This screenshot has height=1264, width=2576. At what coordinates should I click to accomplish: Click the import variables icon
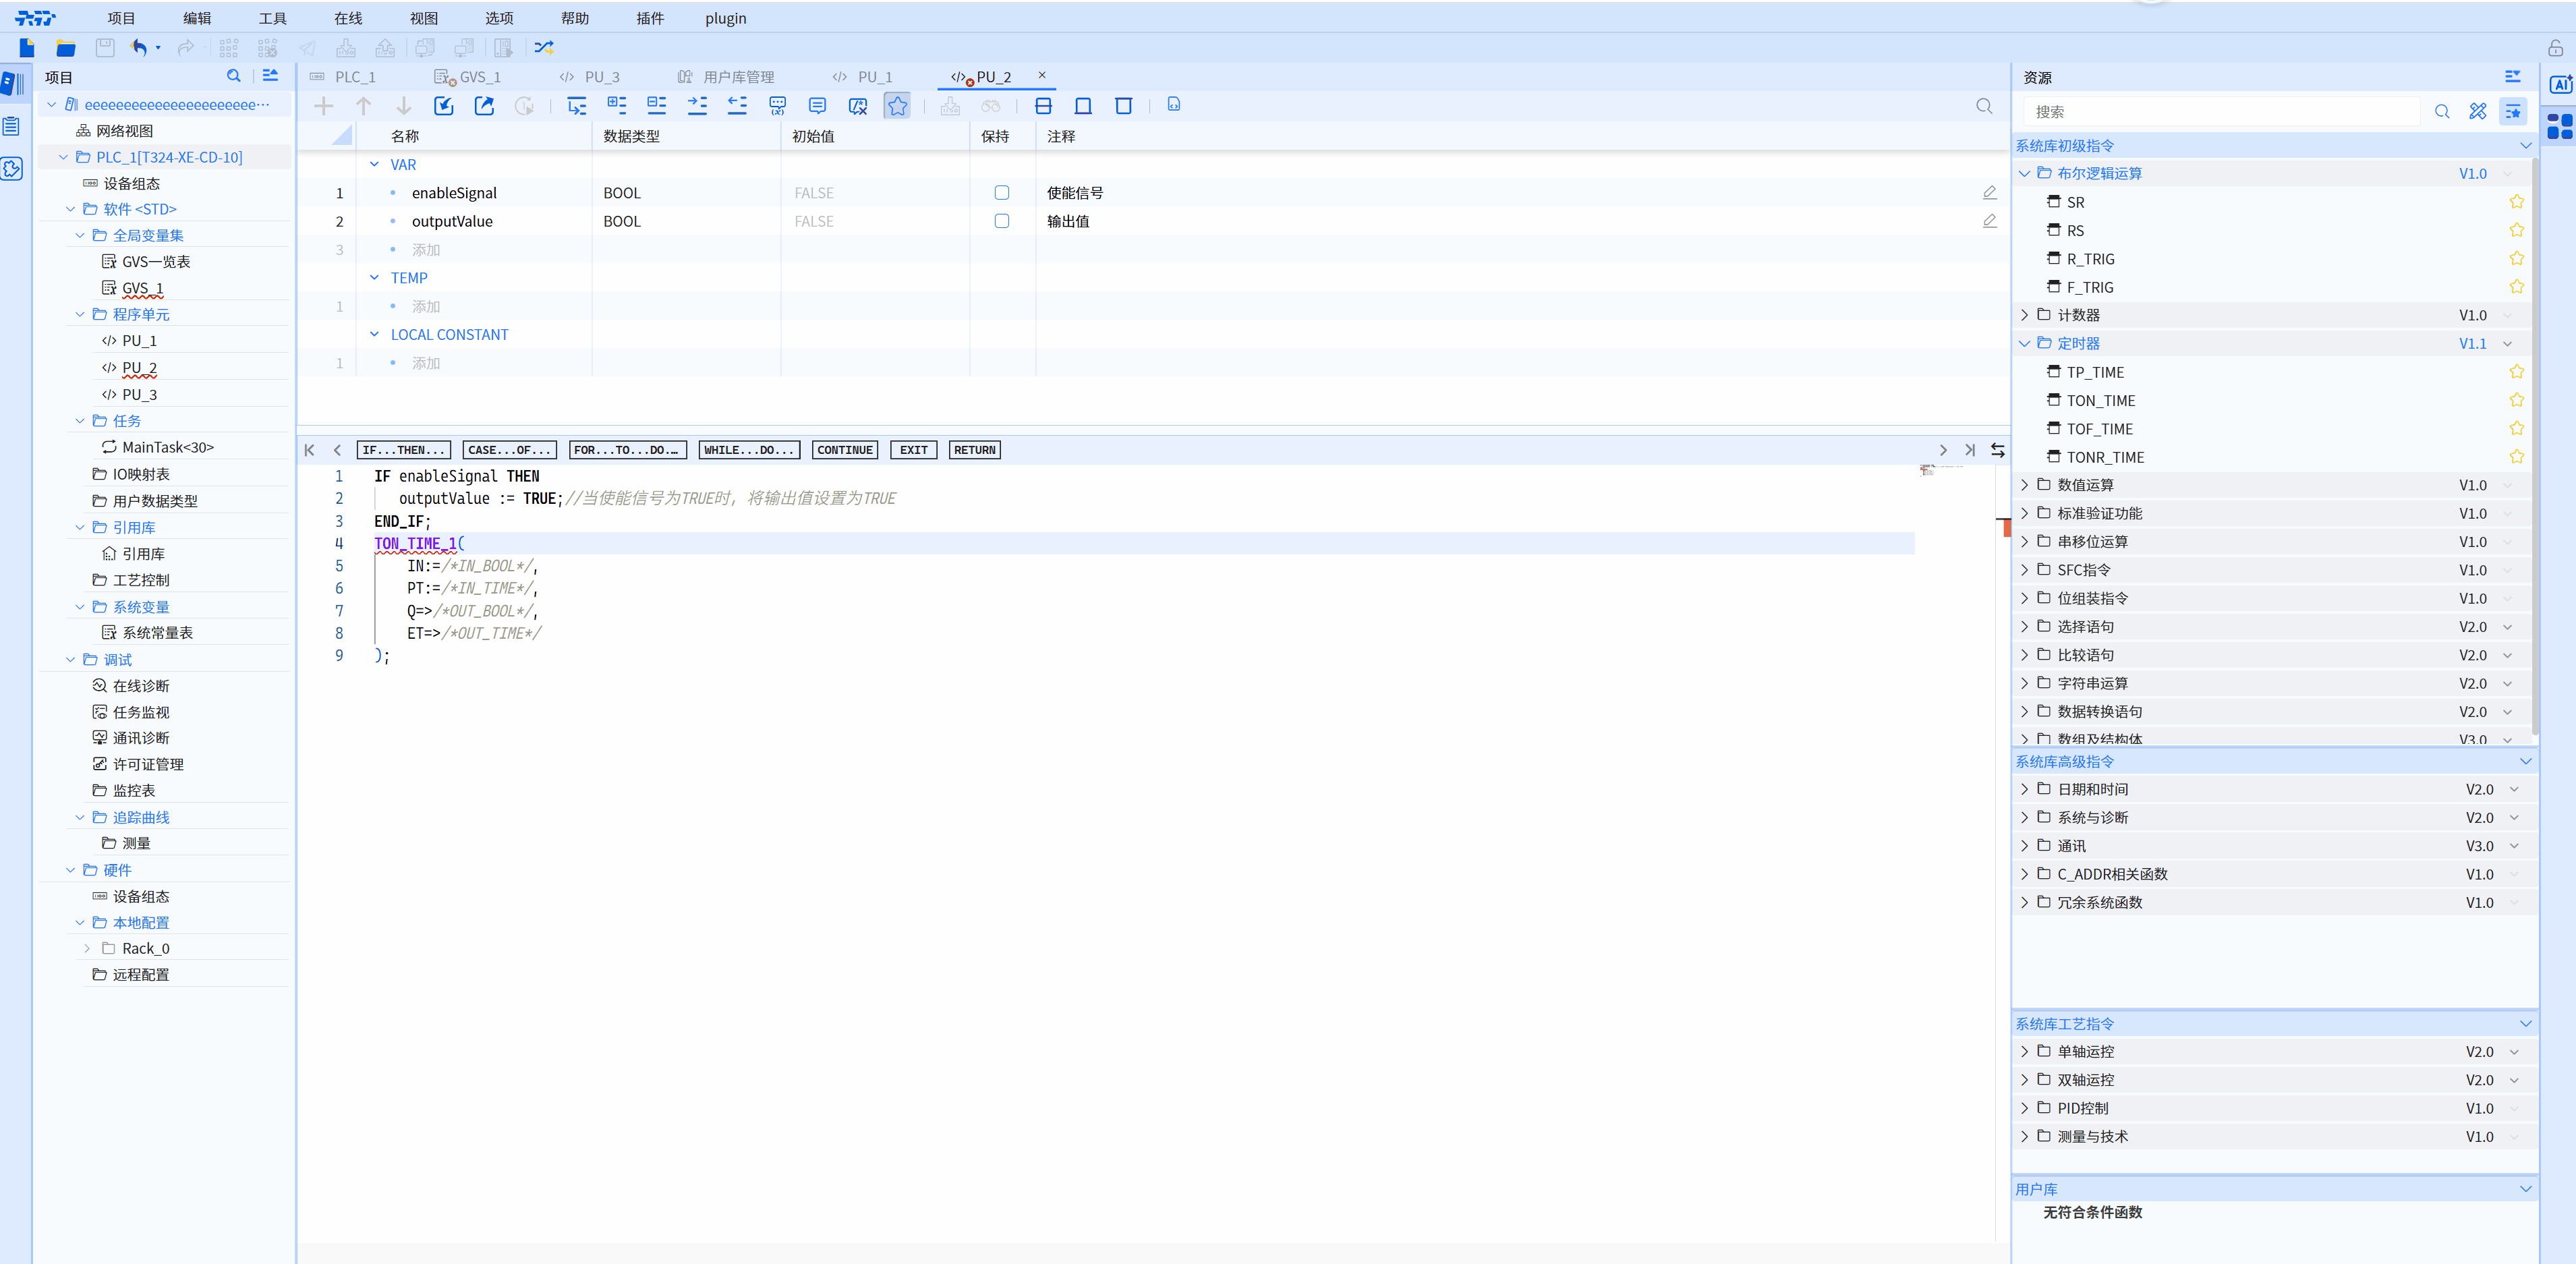[x=444, y=106]
